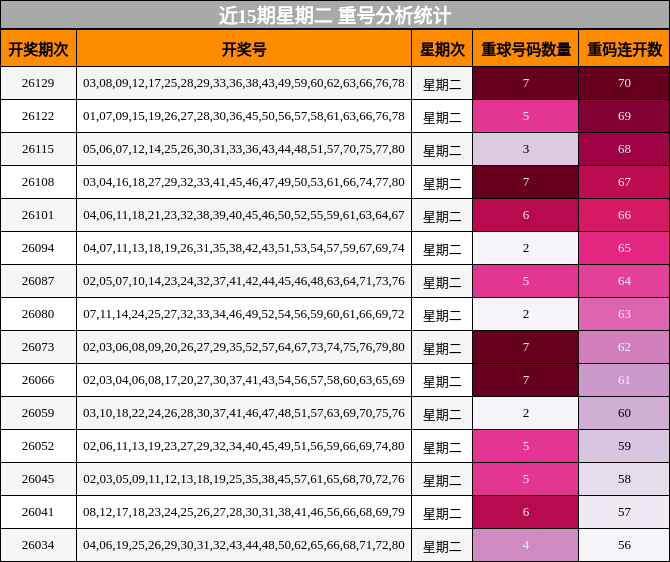Select the 重球号码数量 column header
The image size is (670, 562).
526,50
